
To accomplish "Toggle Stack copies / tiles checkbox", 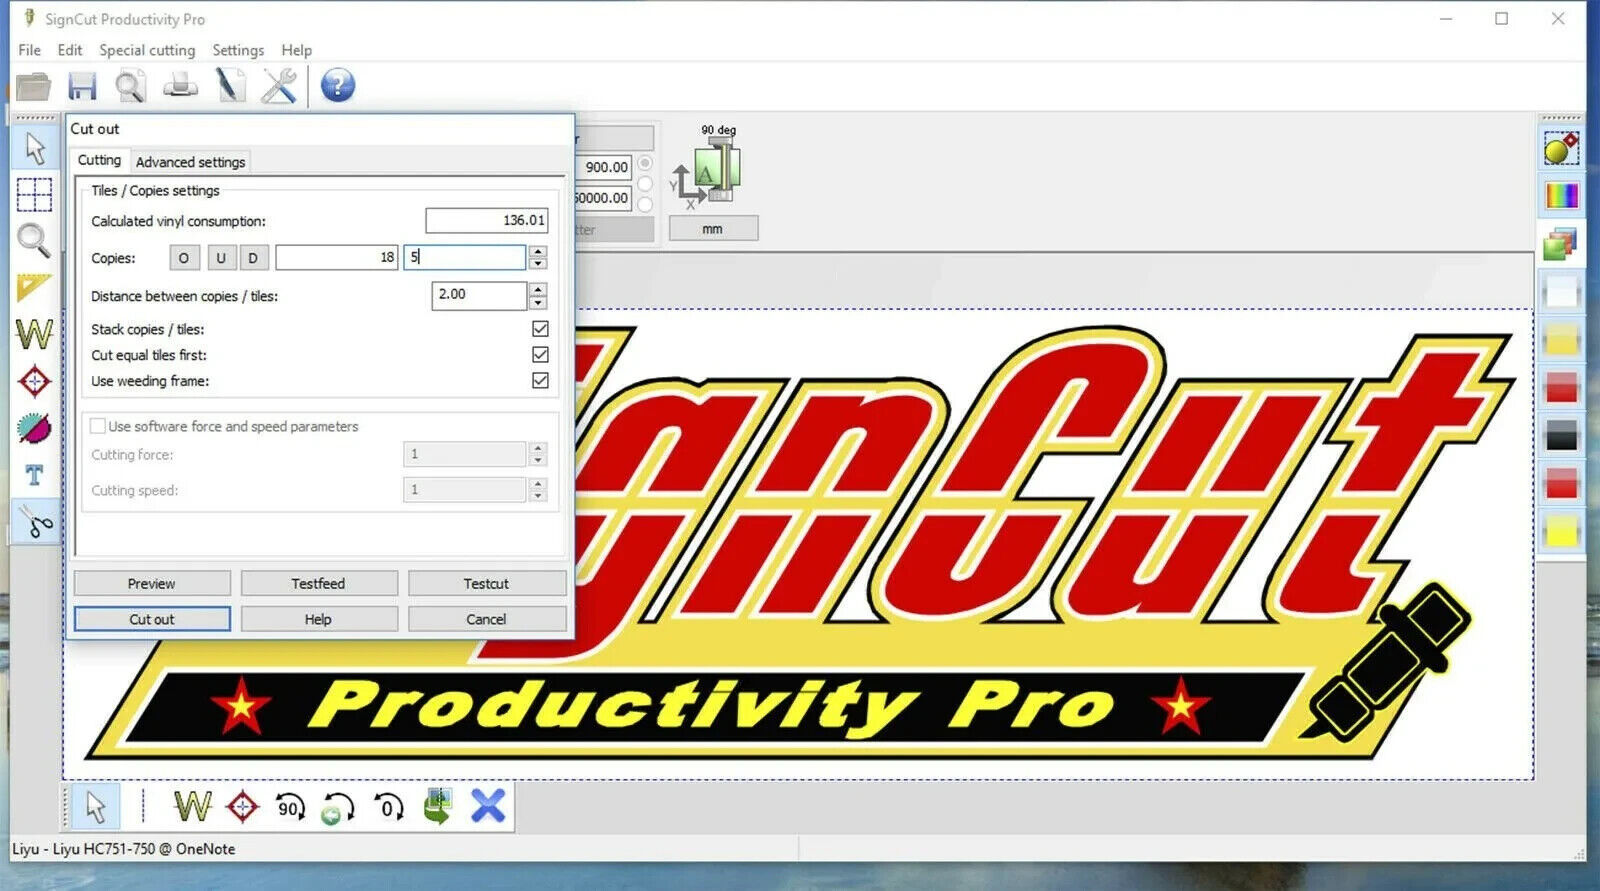I will point(540,329).
